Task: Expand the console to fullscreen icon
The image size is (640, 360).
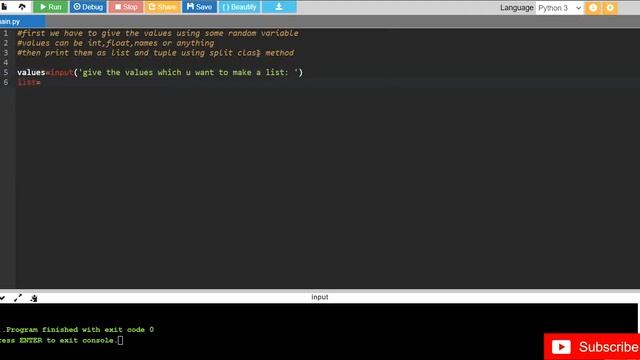Action: click(18, 298)
